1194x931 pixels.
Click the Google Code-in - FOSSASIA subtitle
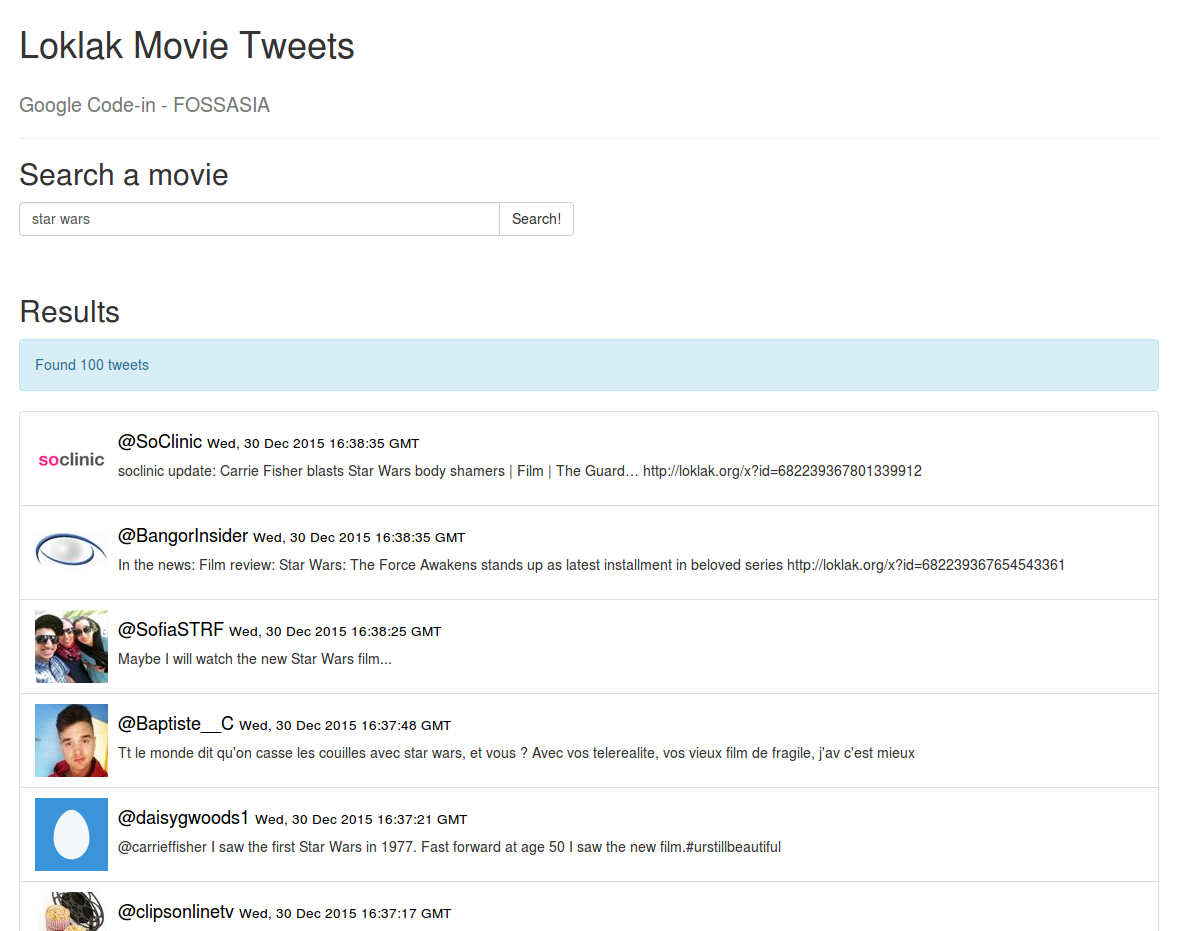pos(145,105)
